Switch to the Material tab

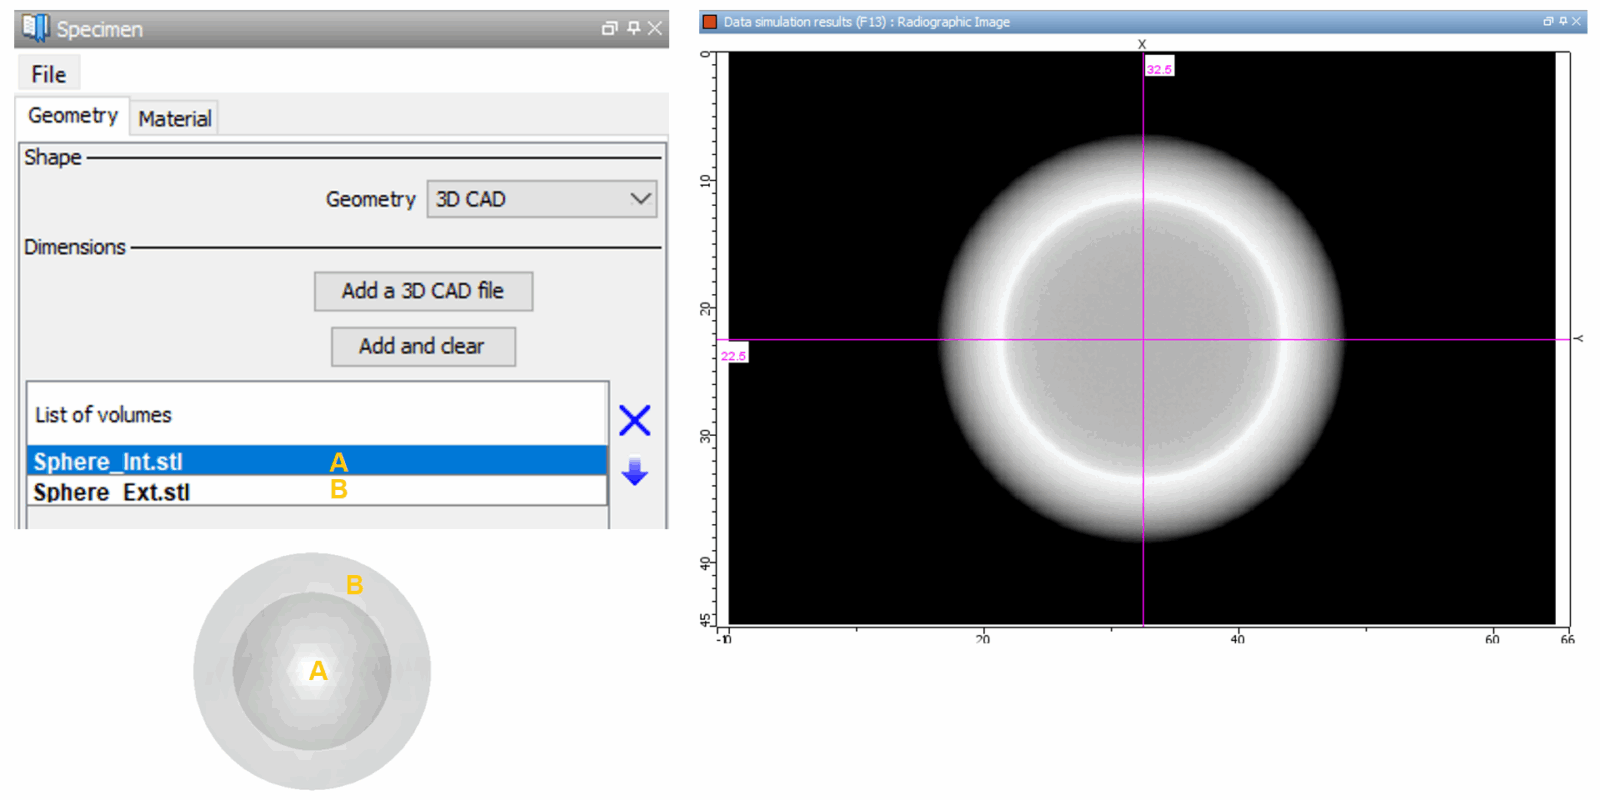(x=175, y=119)
